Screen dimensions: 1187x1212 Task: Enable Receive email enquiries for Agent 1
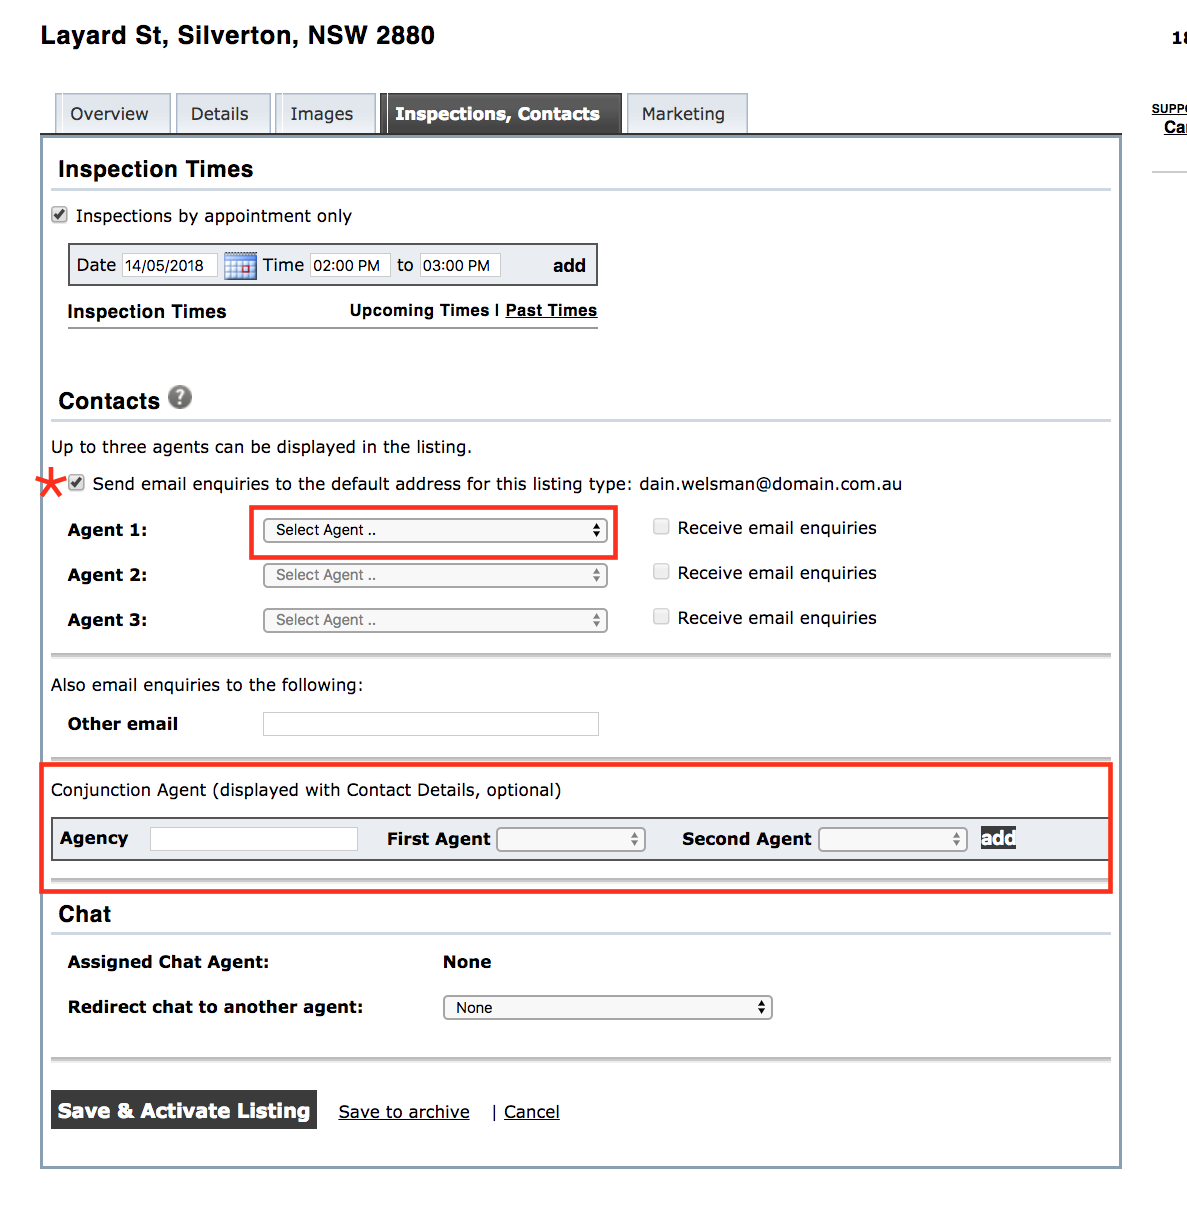point(661,527)
